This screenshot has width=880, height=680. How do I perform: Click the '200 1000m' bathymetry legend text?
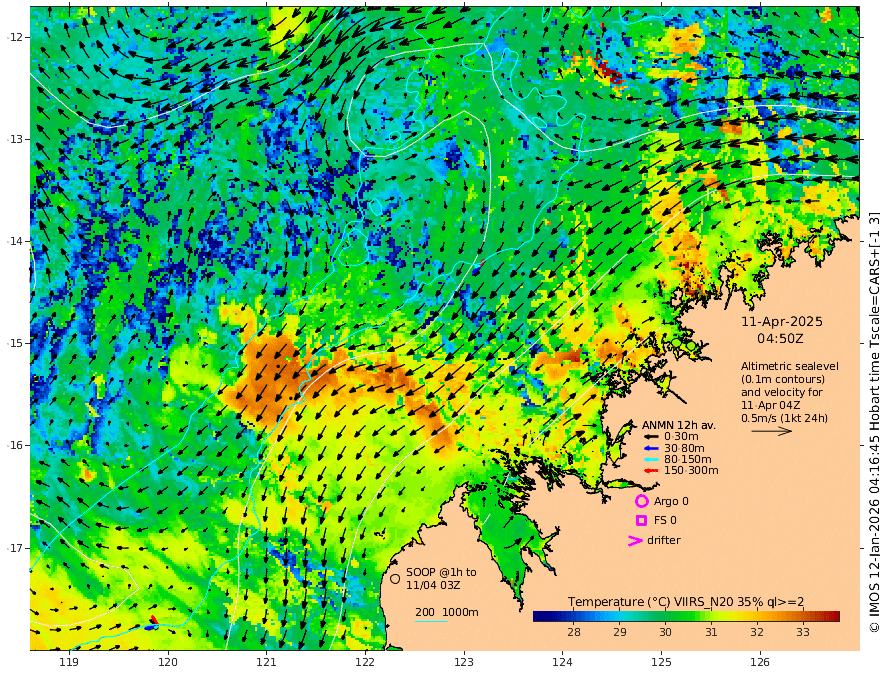(x=447, y=612)
